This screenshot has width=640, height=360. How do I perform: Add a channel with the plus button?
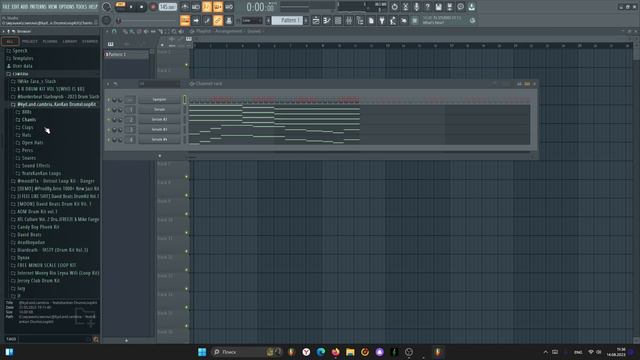160,156
